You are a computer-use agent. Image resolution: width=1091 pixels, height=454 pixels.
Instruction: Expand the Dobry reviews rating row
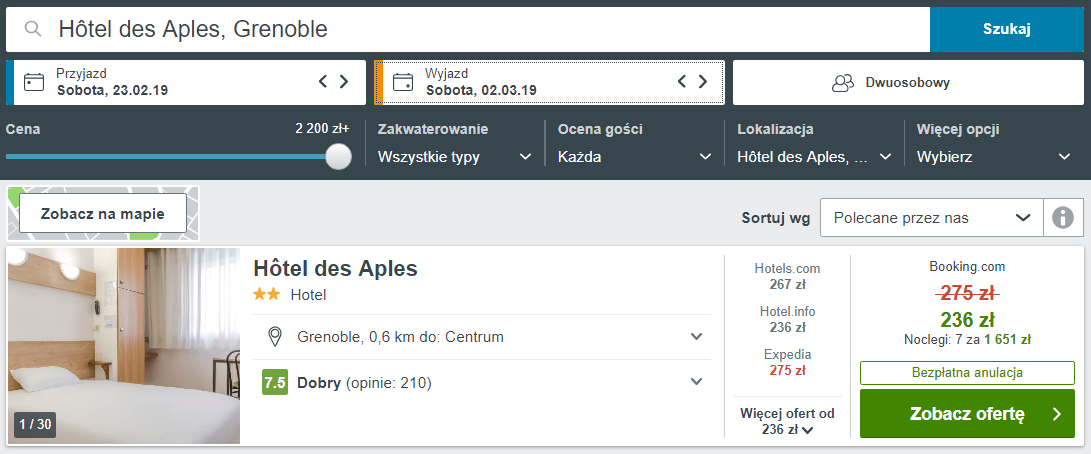pos(697,381)
